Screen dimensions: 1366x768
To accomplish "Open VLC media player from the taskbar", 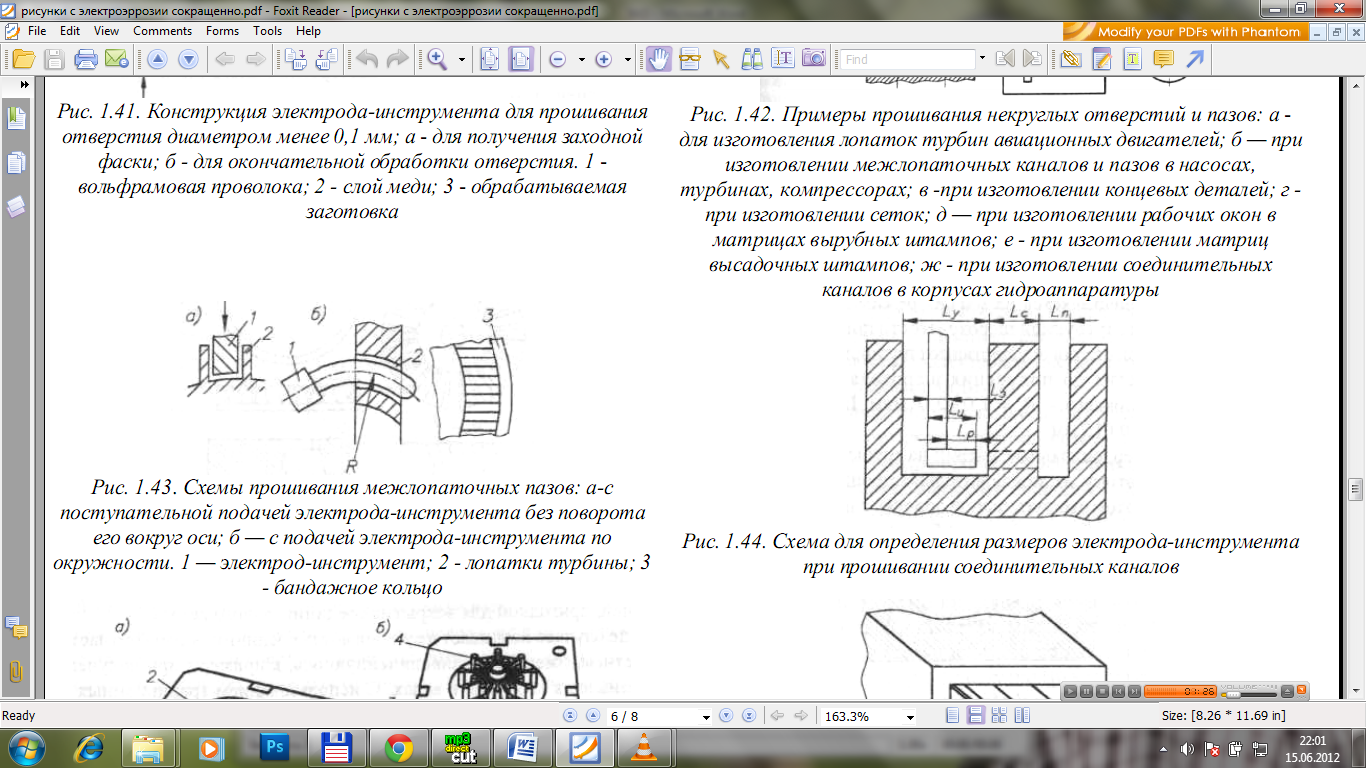I will tap(643, 748).
